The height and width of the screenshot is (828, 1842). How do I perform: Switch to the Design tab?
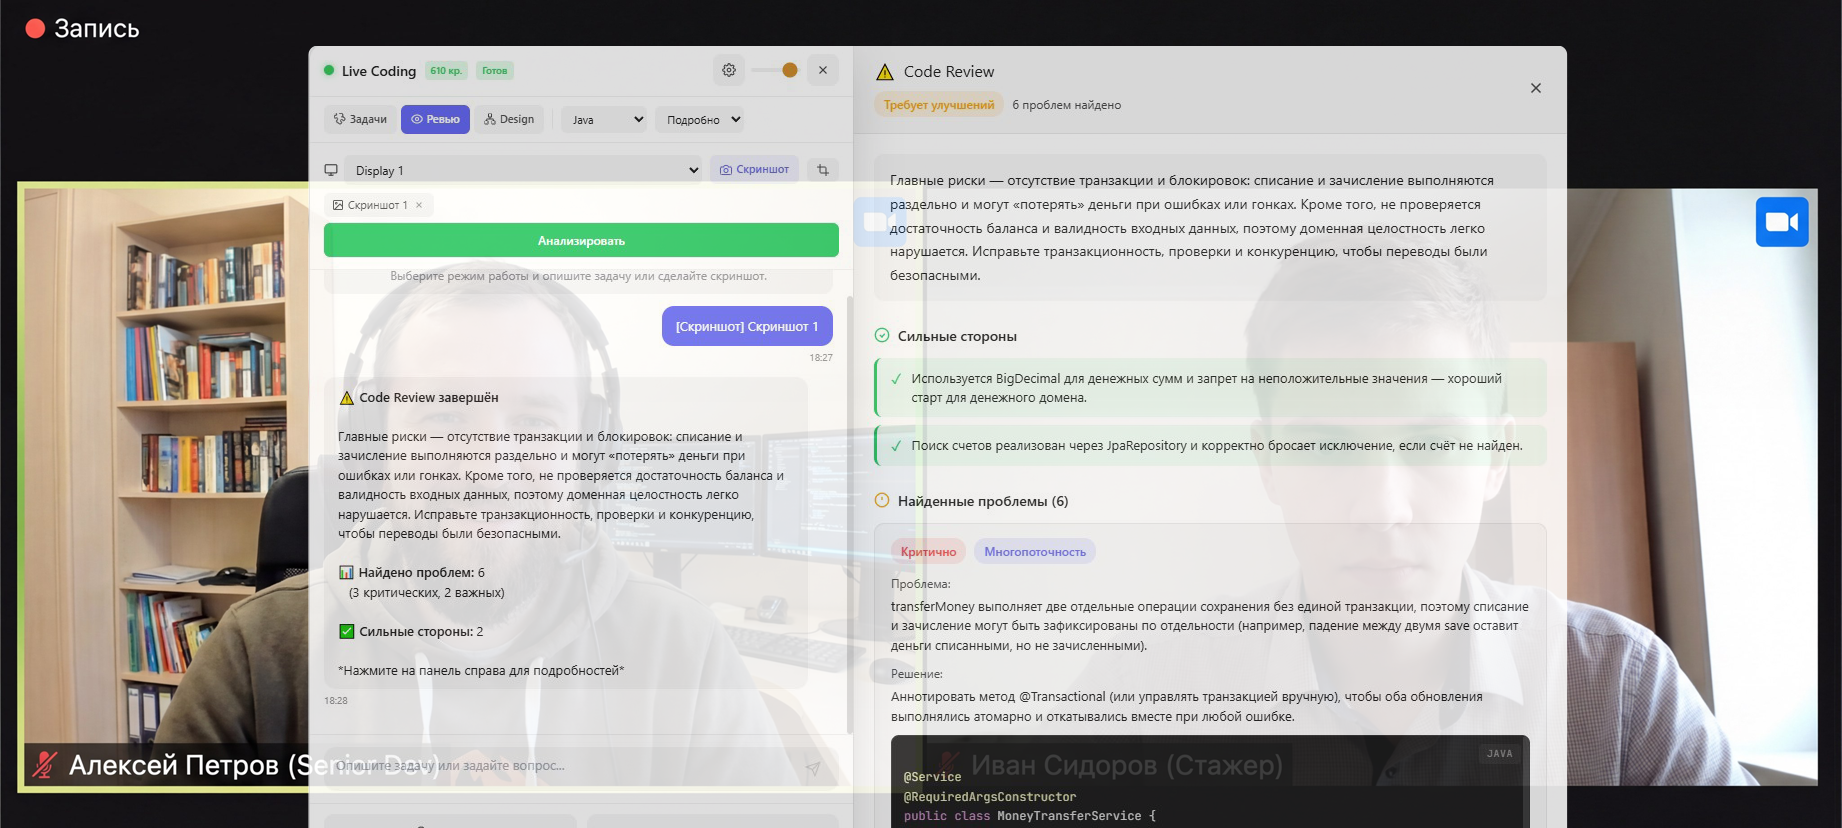pos(509,120)
